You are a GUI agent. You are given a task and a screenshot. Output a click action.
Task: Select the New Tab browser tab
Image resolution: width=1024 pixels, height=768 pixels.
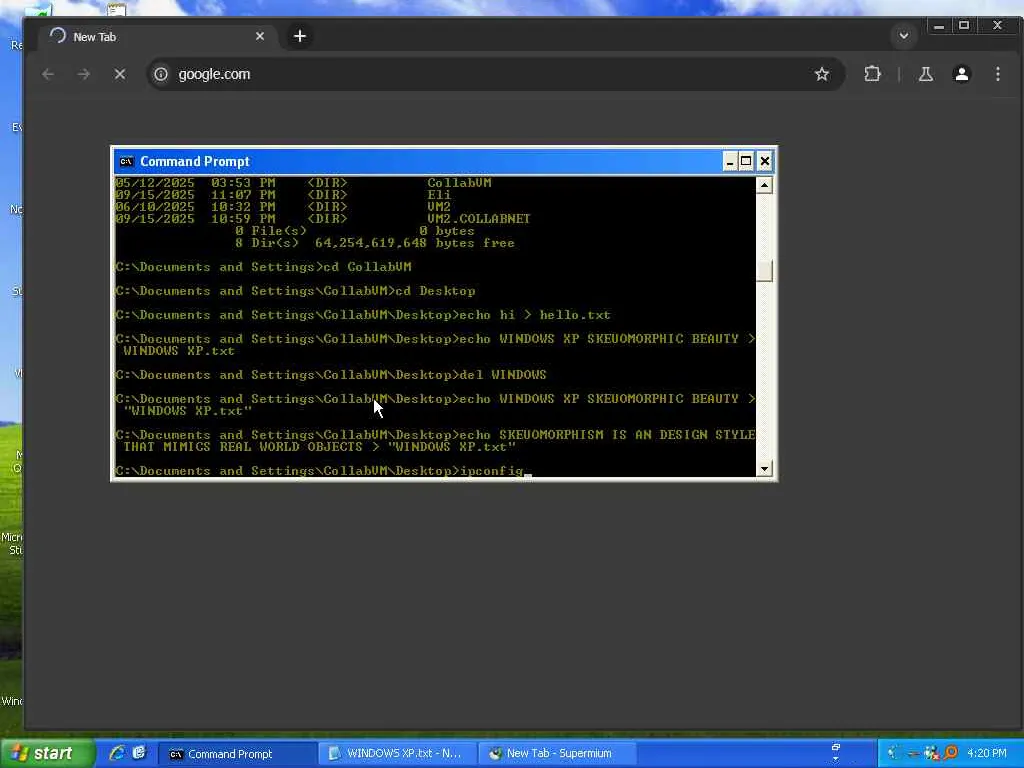click(157, 37)
